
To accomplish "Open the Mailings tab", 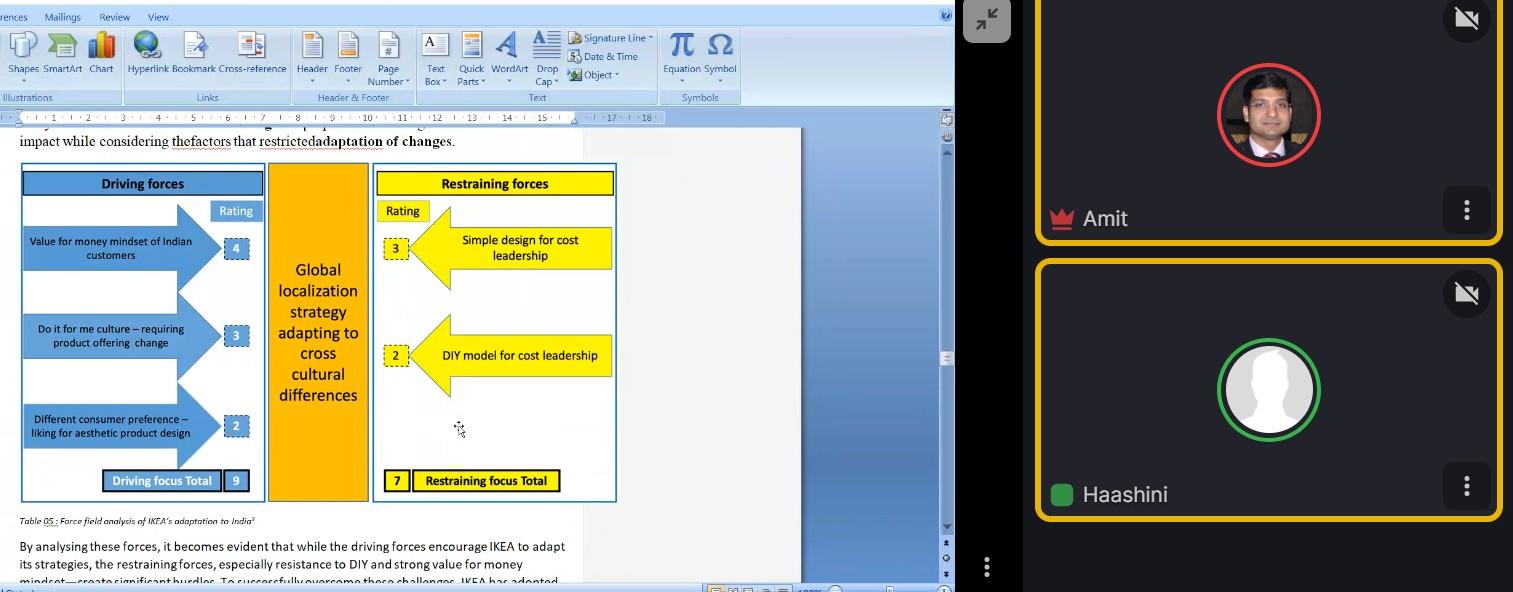I will [x=63, y=17].
